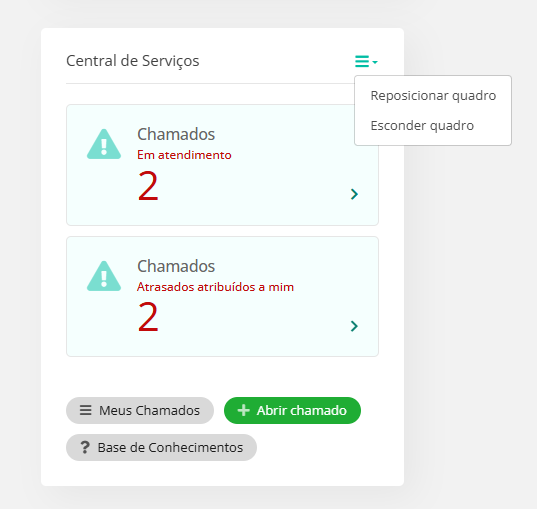Click the red count 2 under Em atendimento
This screenshot has height=509, width=537.
tap(148, 186)
